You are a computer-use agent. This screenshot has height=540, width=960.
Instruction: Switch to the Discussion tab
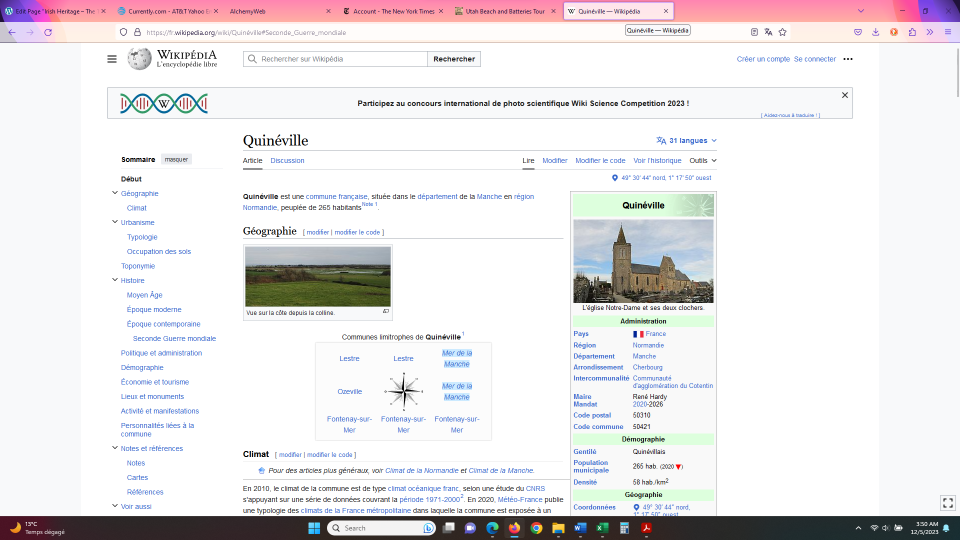(x=287, y=160)
